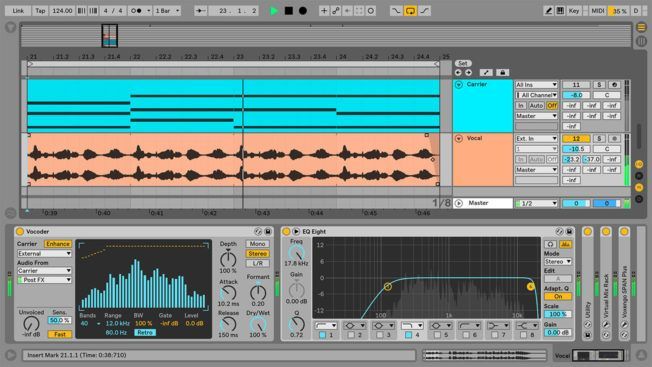Open EQ Eight band 1 filter type dropdown
This screenshot has width=652, height=367.
coord(326,325)
